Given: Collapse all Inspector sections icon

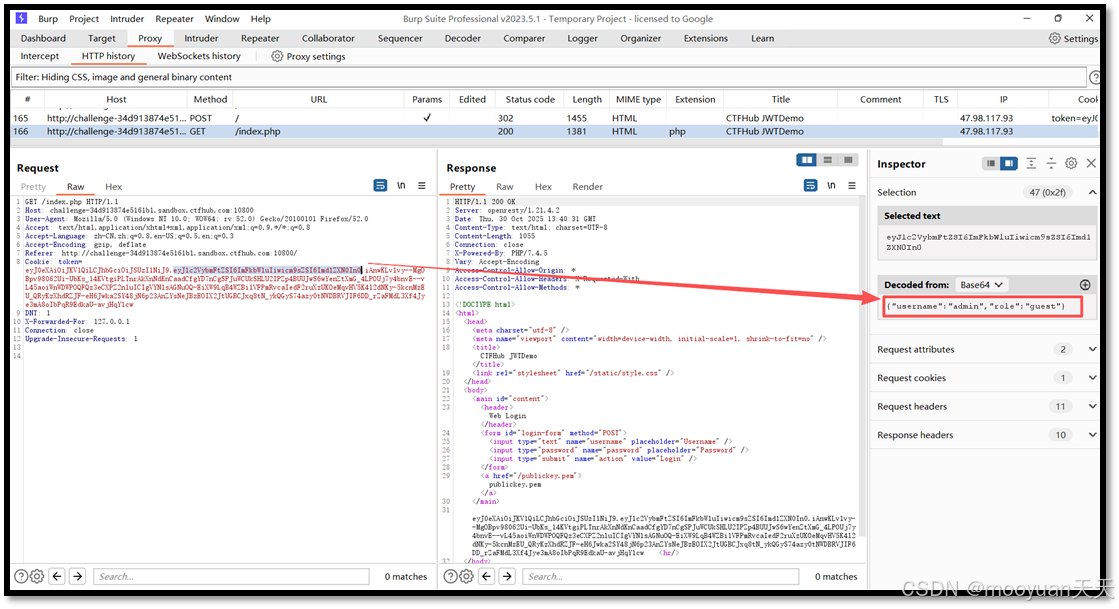Looking at the screenshot, I should pyautogui.click(x=1051, y=163).
